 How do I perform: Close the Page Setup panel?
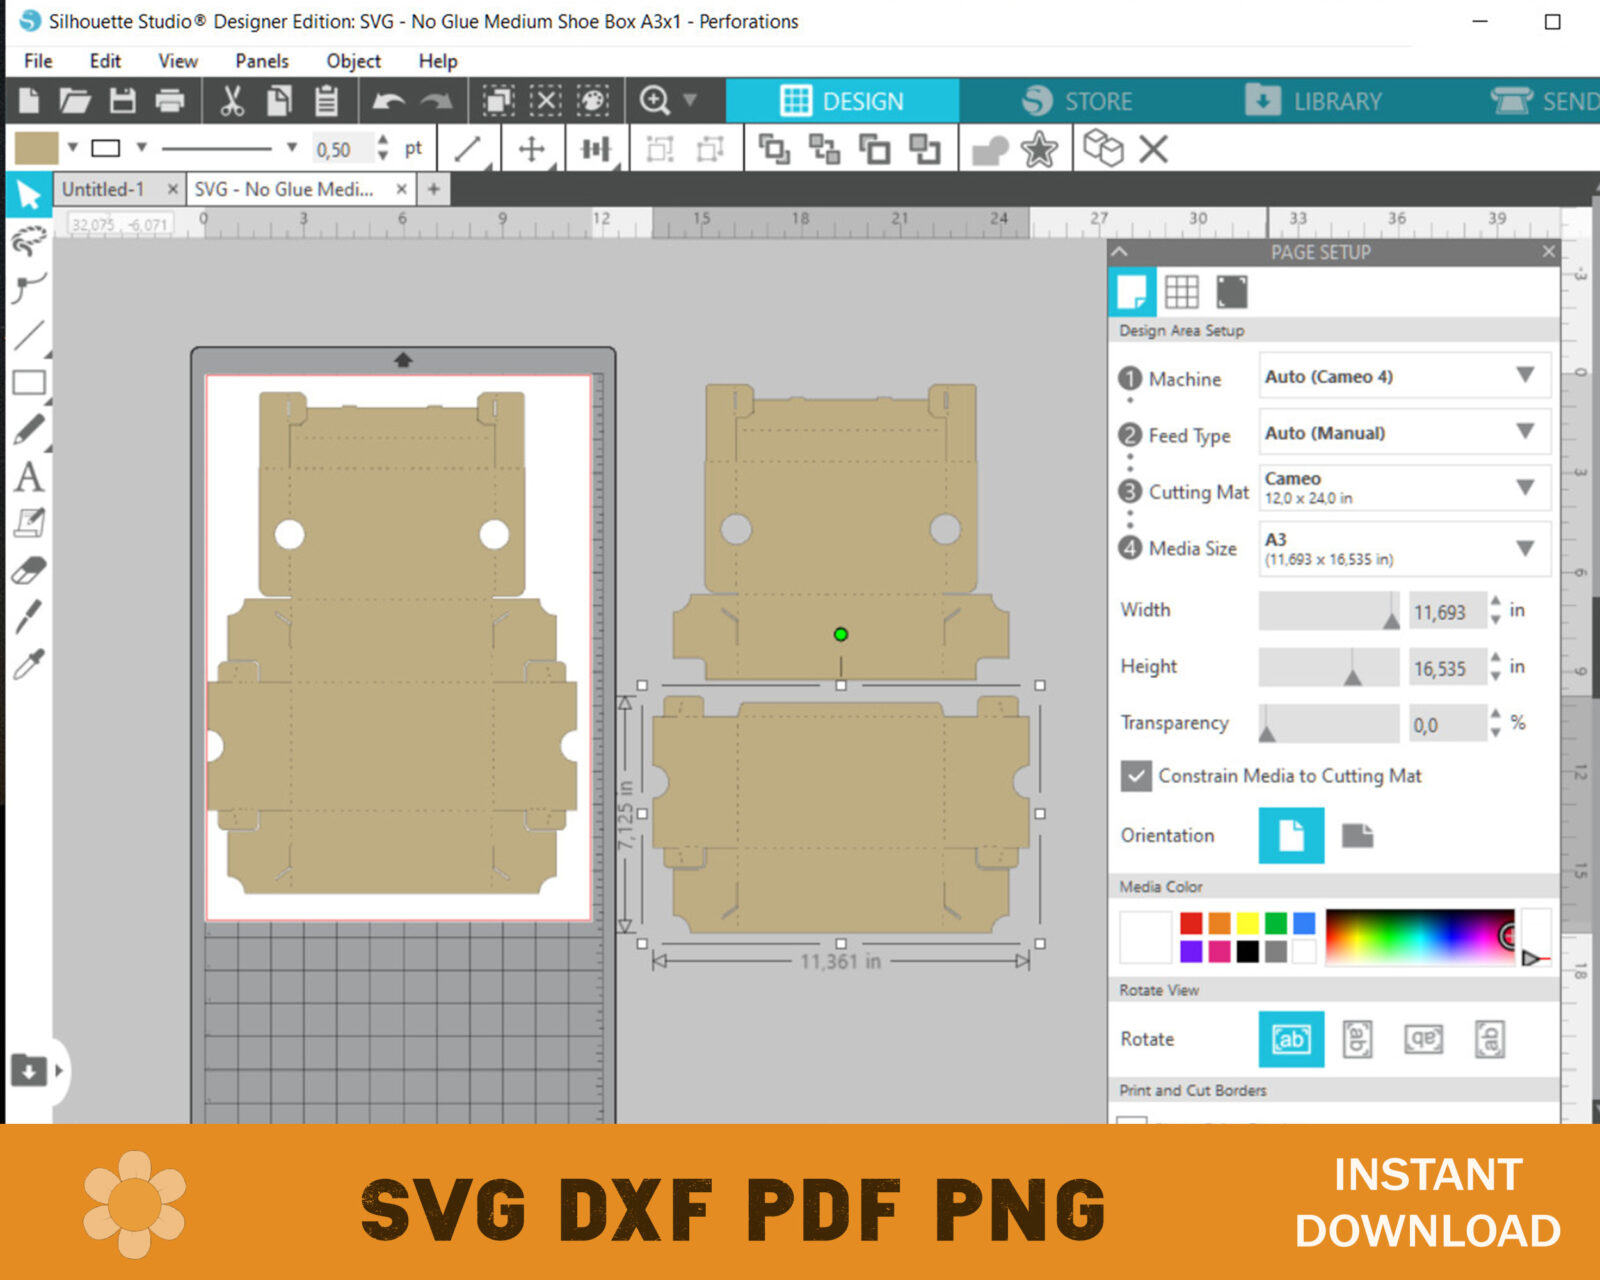point(1548,252)
